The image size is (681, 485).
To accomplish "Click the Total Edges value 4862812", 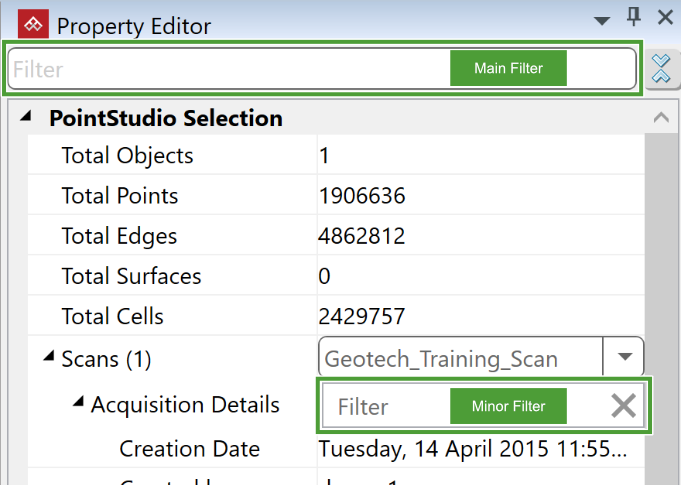I will 362,236.
